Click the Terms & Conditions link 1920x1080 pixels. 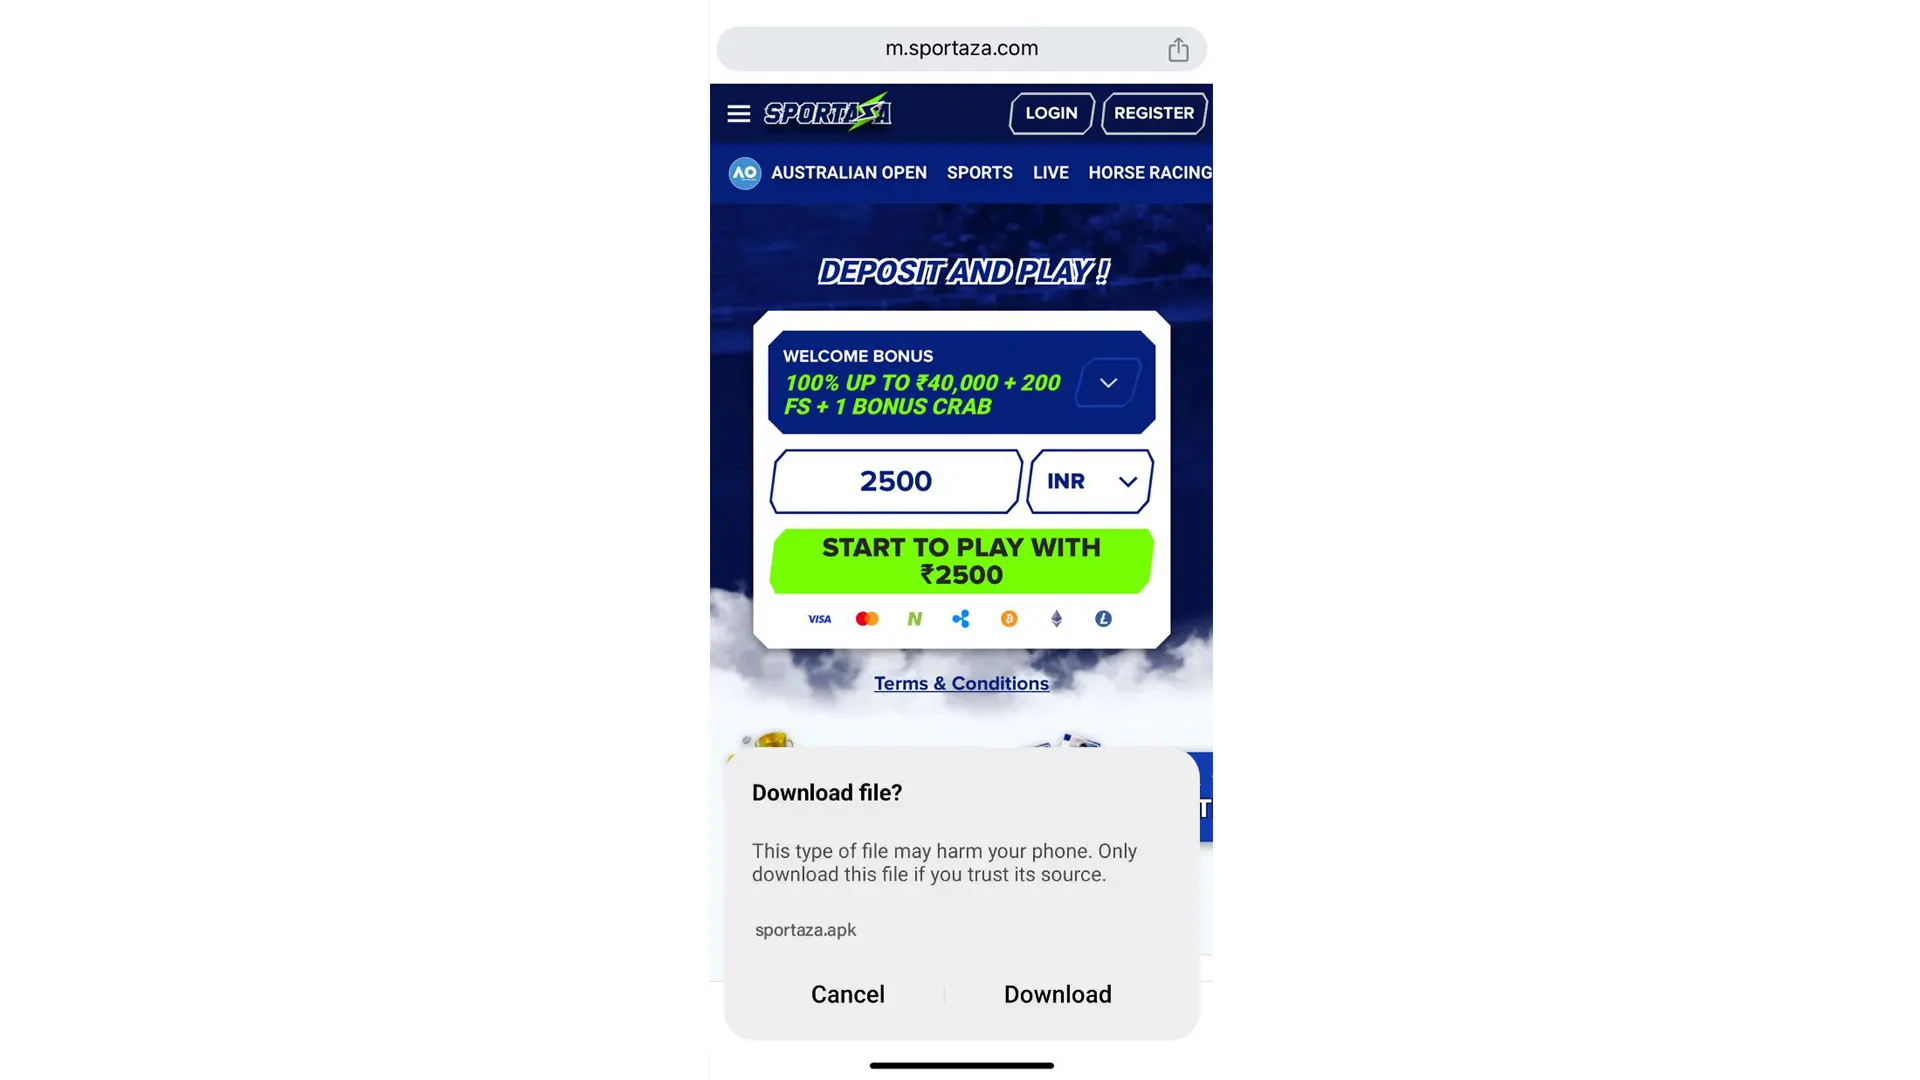pos(961,683)
